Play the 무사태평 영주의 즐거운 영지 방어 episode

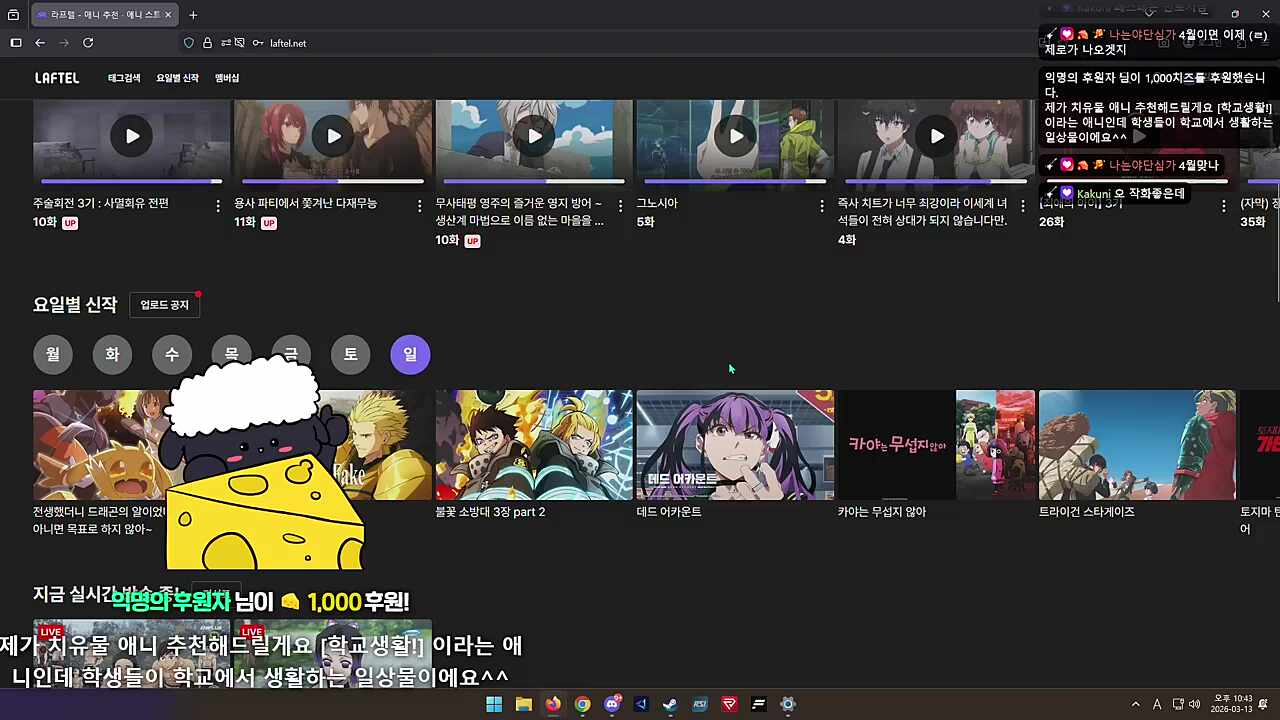[534, 136]
